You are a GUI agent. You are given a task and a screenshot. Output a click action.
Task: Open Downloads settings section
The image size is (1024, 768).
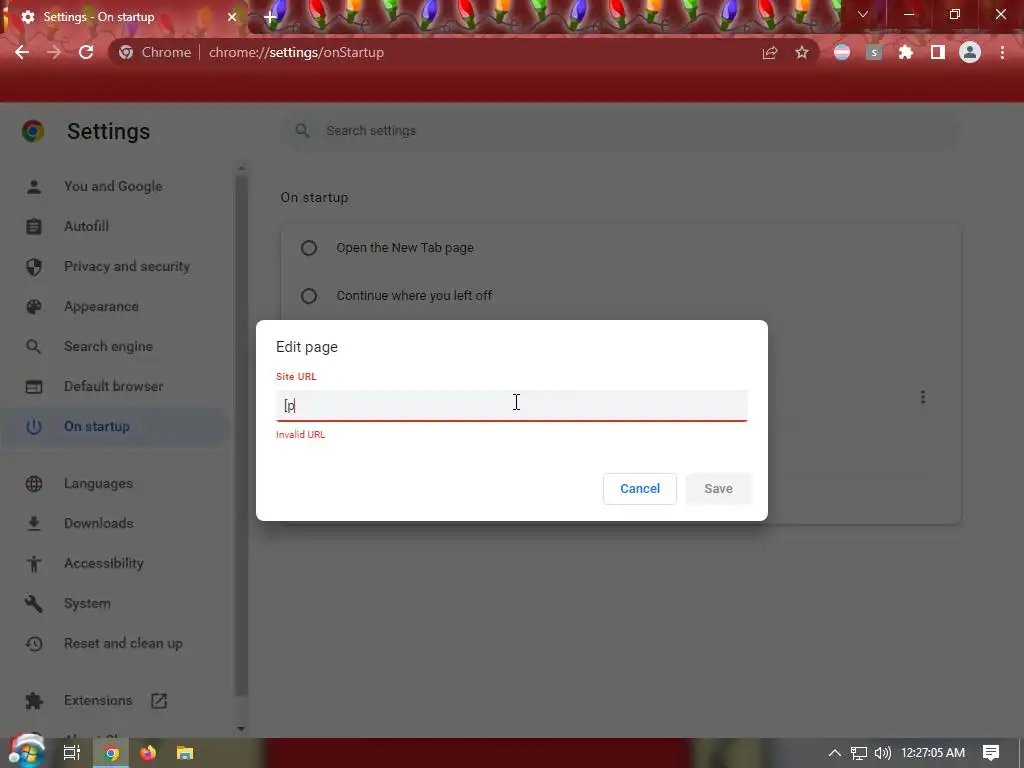99,523
